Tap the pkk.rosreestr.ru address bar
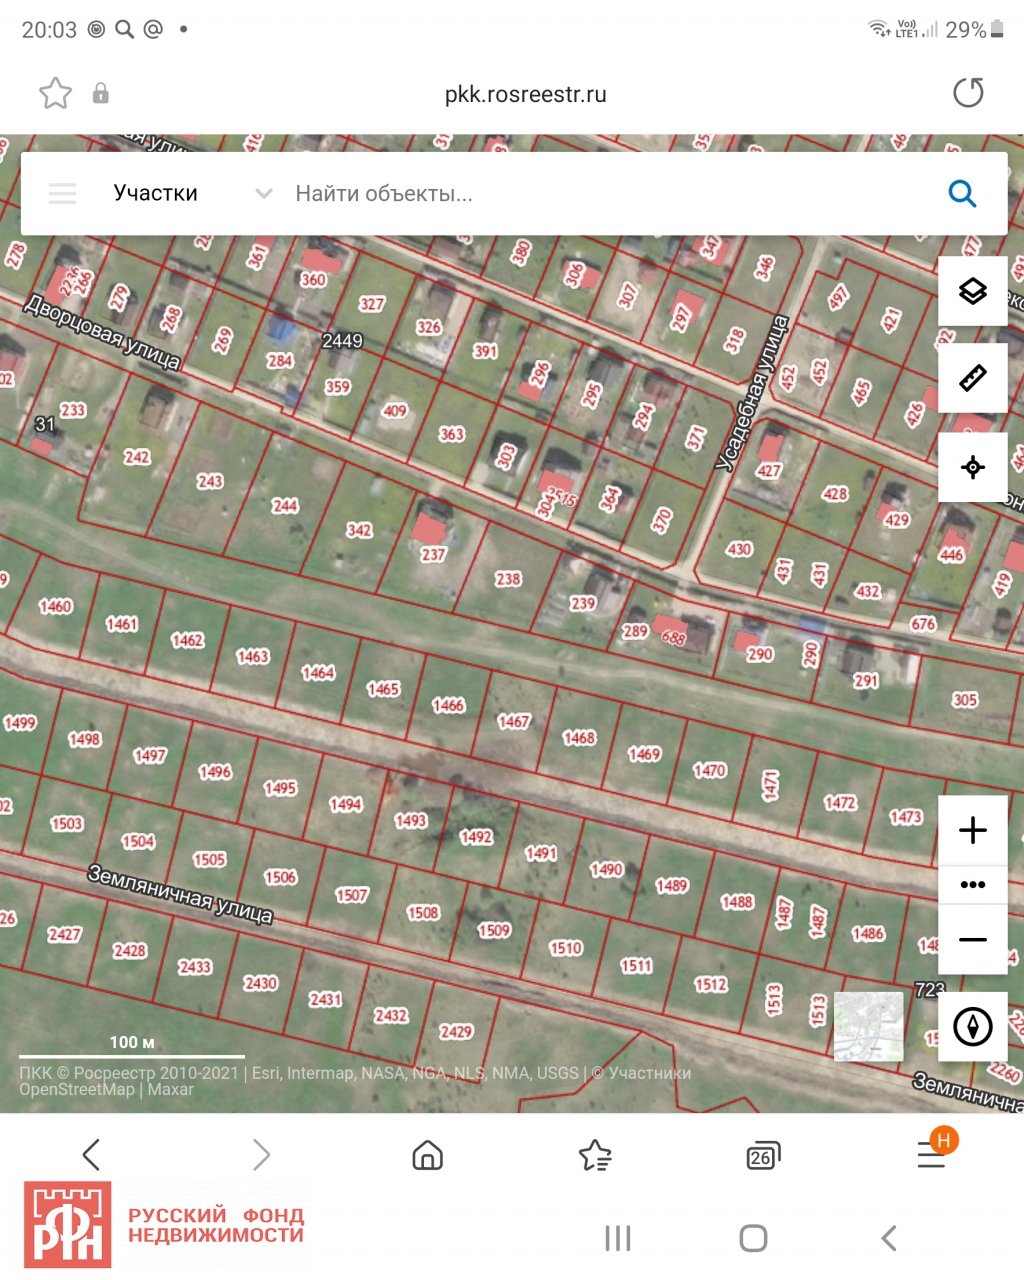The width and height of the screenshot is (1024, 1280). click(x=526, y=94)
